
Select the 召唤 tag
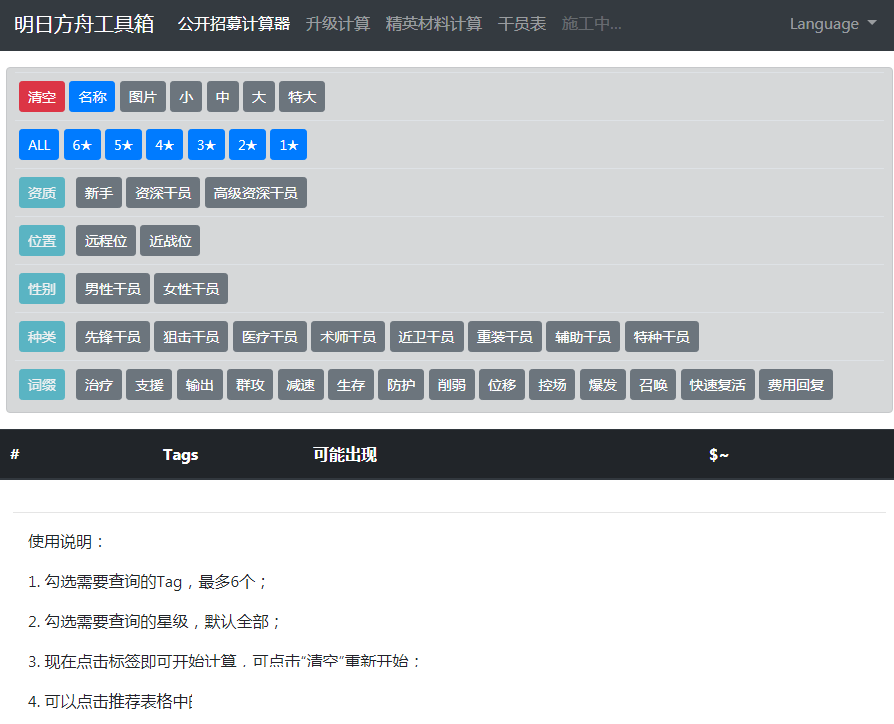[653, 385]
